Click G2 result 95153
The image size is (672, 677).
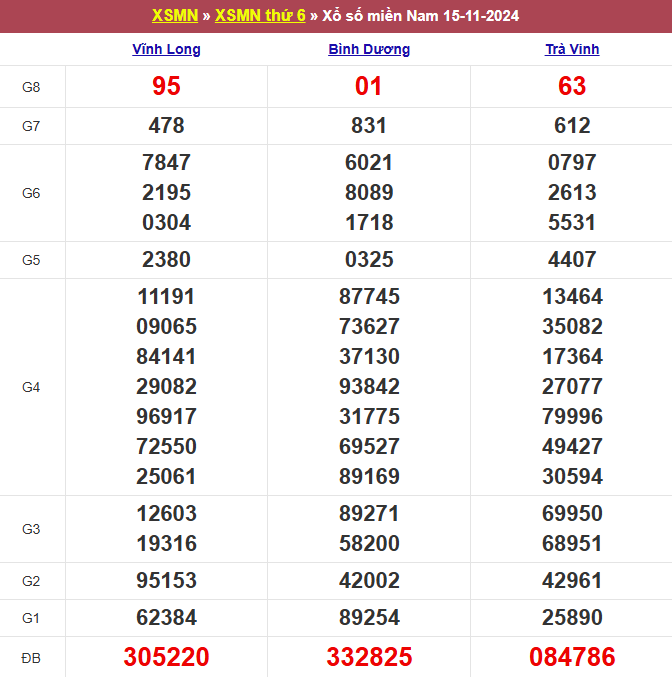[166, 581]
